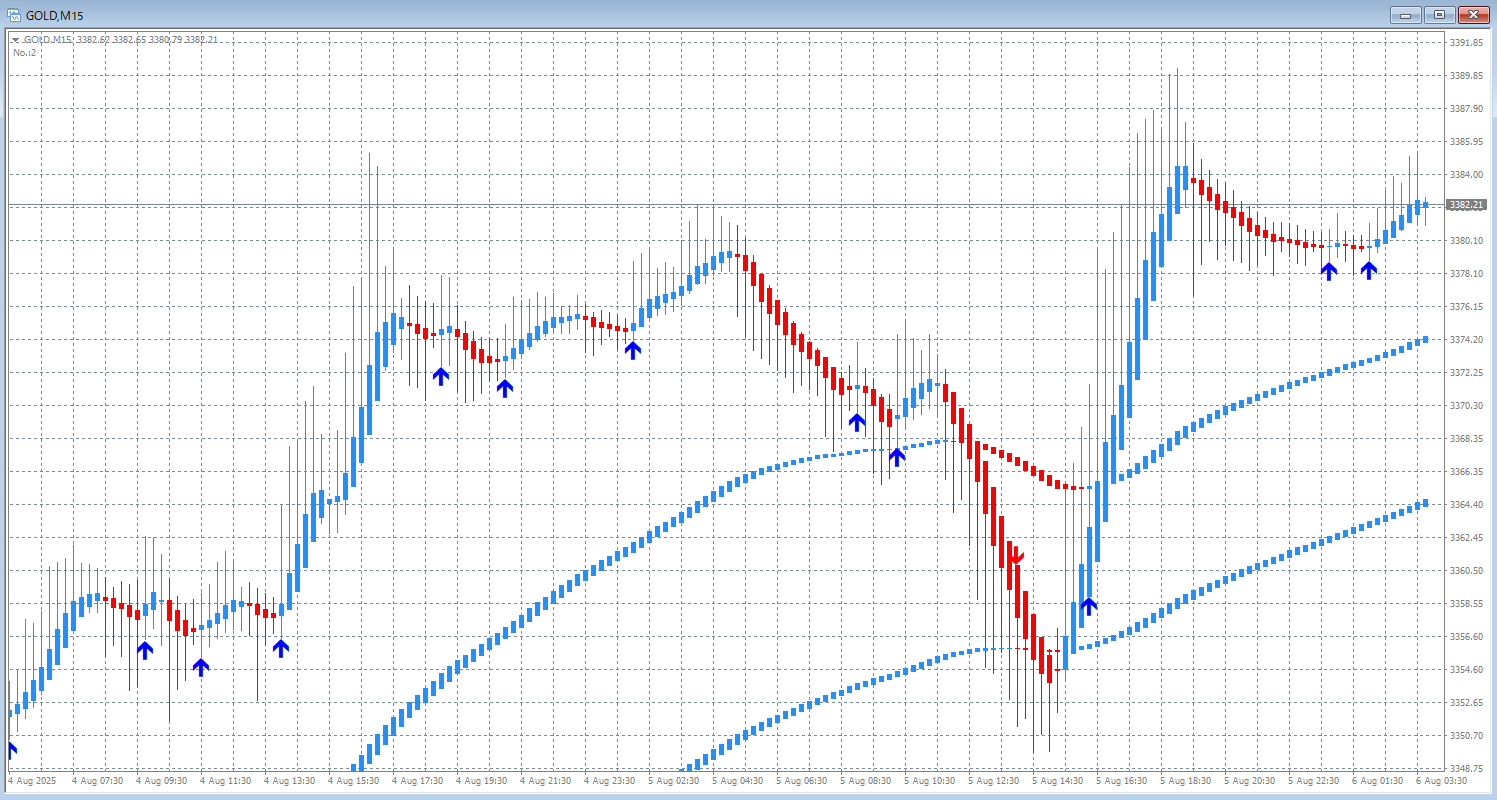This screenshot has width=1497, height=800.
Task: Click time axis label 5 Aug 02:30
Action: 673,781
